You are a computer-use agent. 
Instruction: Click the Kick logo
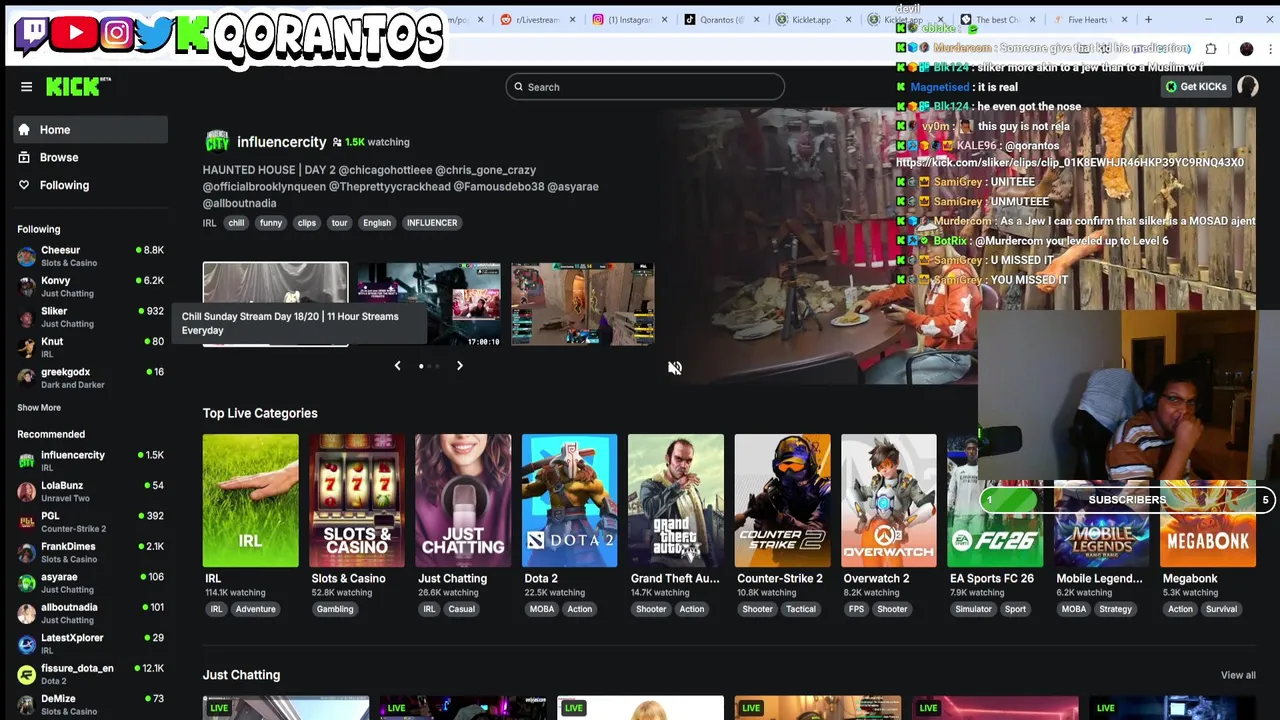pos(77,87)
